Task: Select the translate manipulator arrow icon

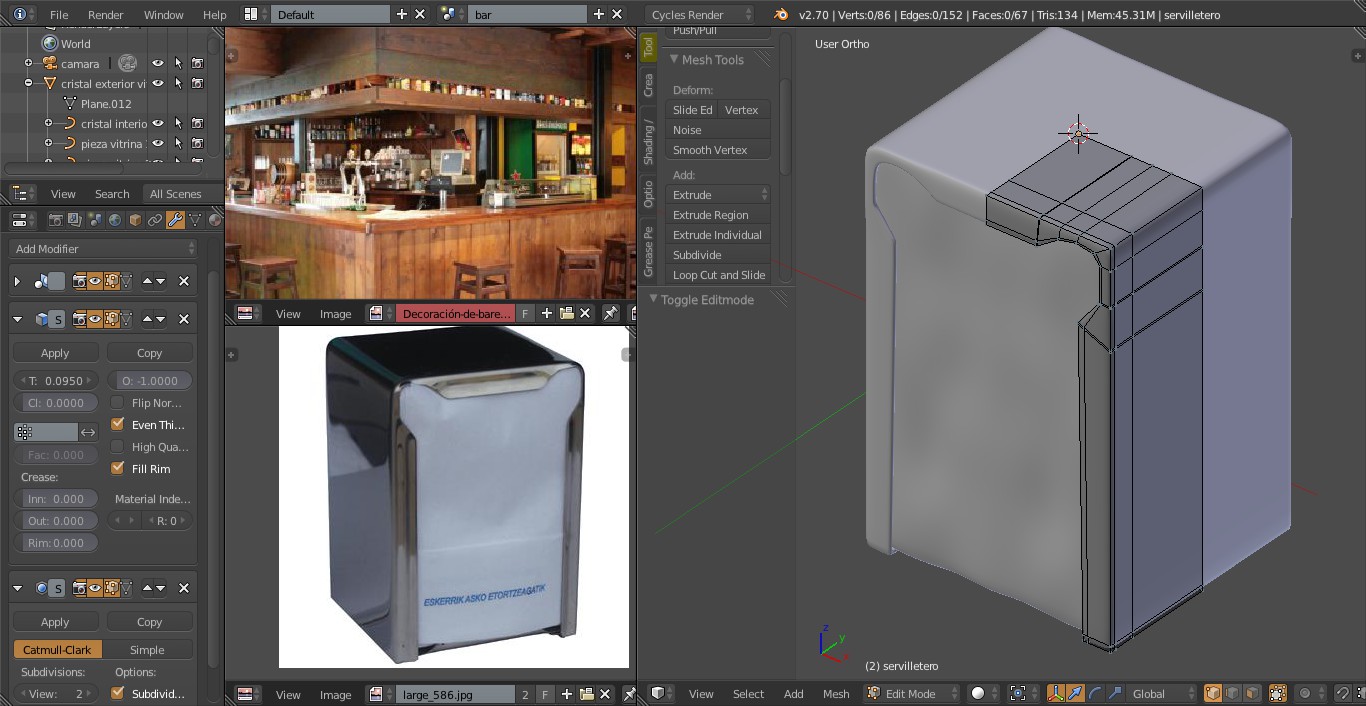Action: [1075, 693]
